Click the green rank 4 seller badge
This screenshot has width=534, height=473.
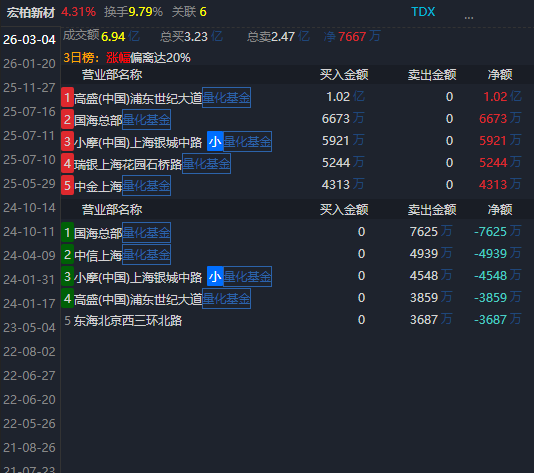pos(67,298)
